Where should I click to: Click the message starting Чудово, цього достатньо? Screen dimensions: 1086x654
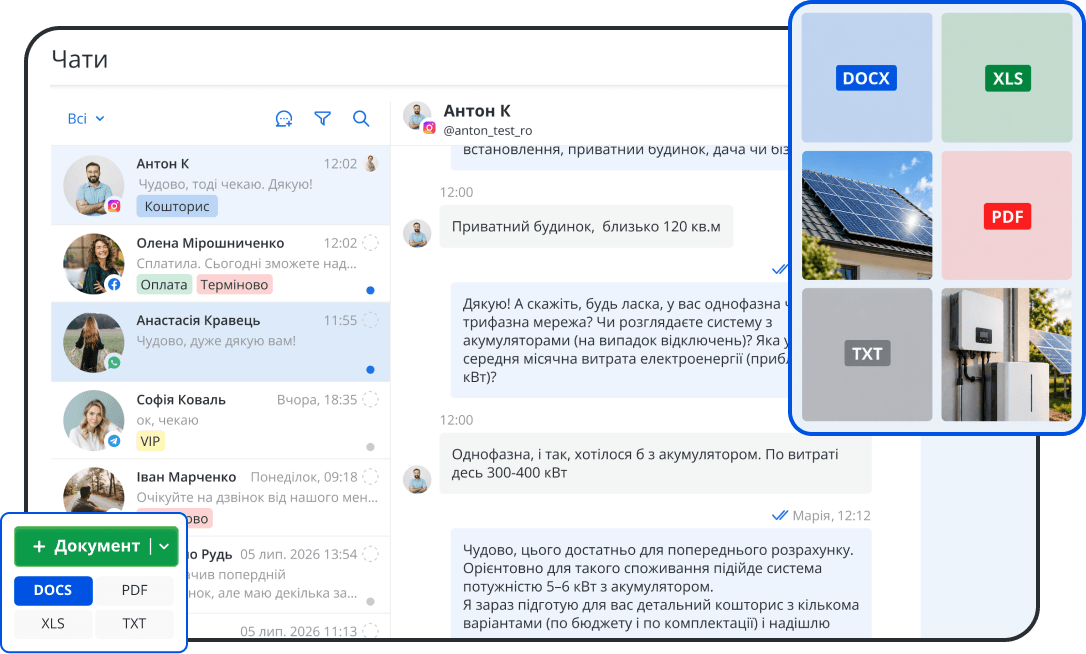click(x=661, y=583)
